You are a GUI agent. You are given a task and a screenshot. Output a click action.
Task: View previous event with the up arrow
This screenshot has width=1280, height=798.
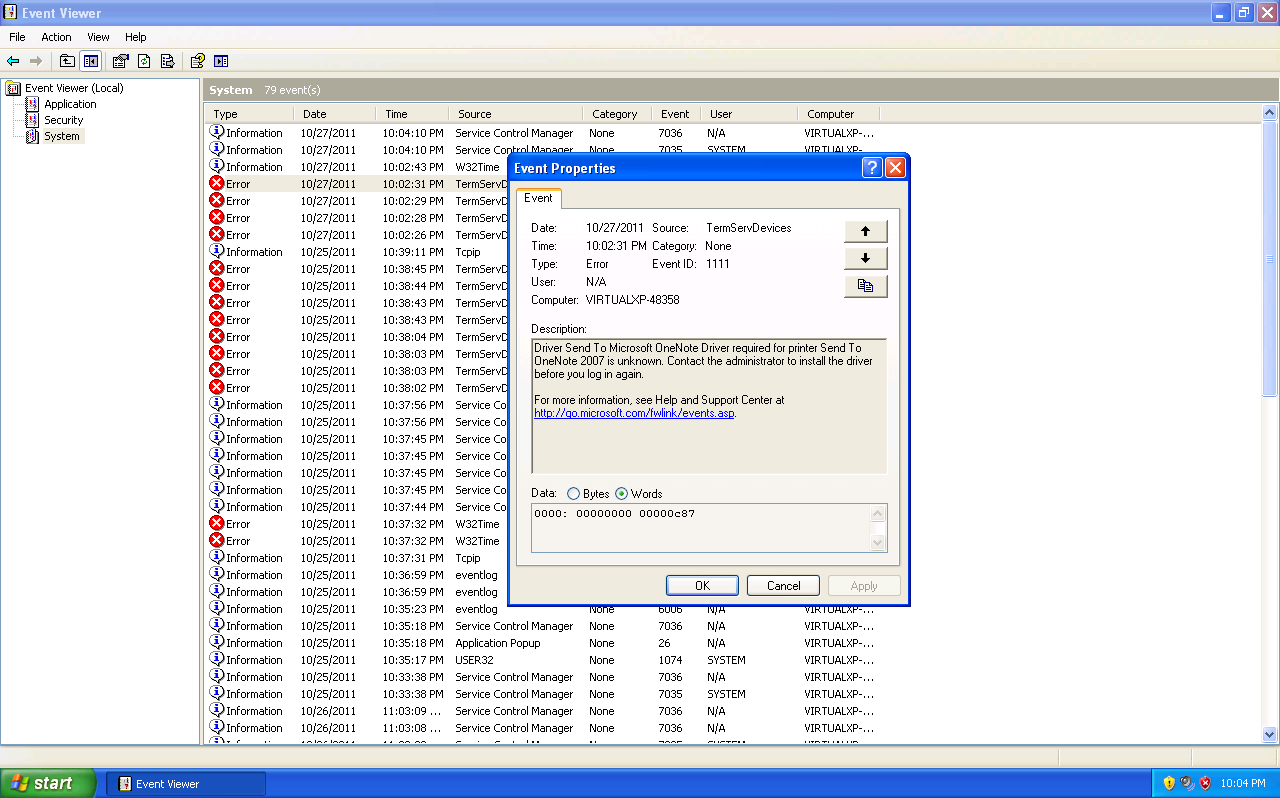[864, 231]
